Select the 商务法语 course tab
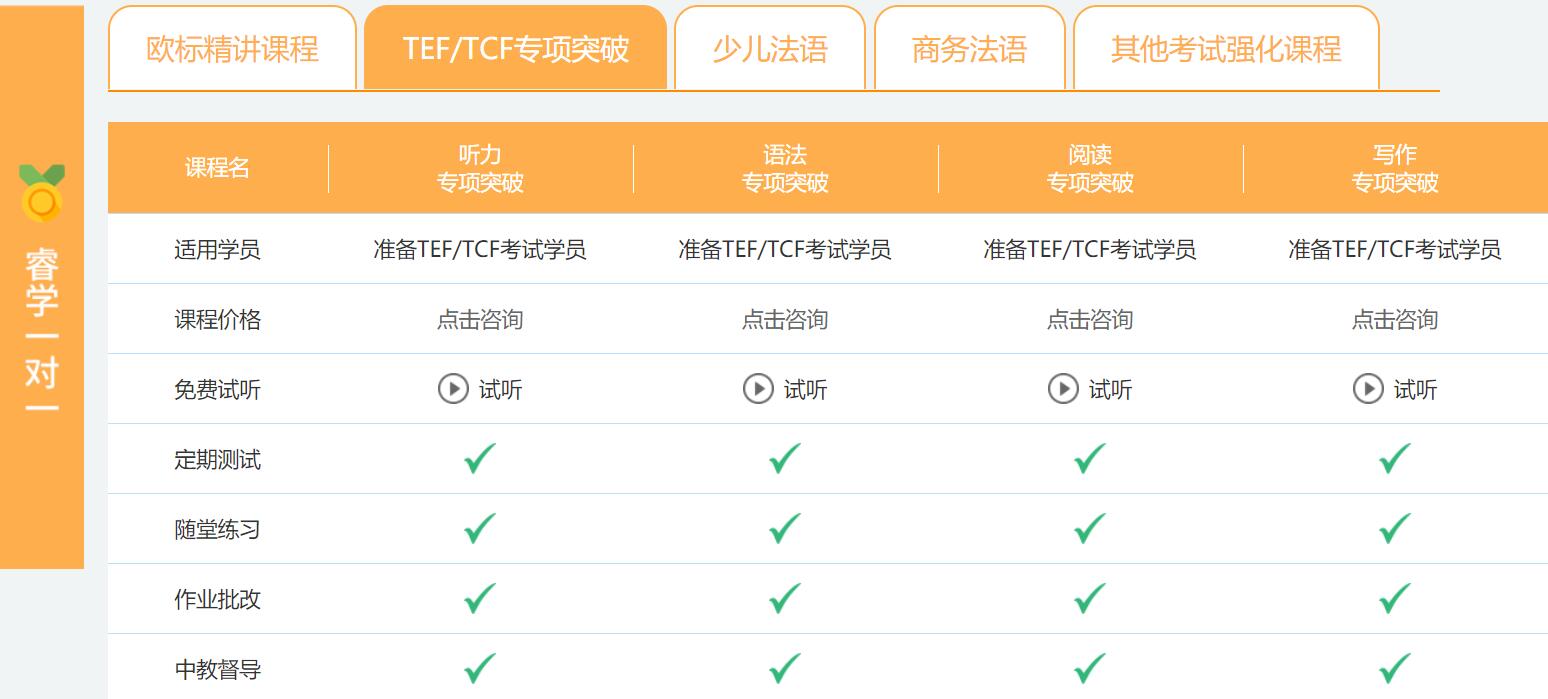This screenshot has width=1548, height=699. point(970,46)
